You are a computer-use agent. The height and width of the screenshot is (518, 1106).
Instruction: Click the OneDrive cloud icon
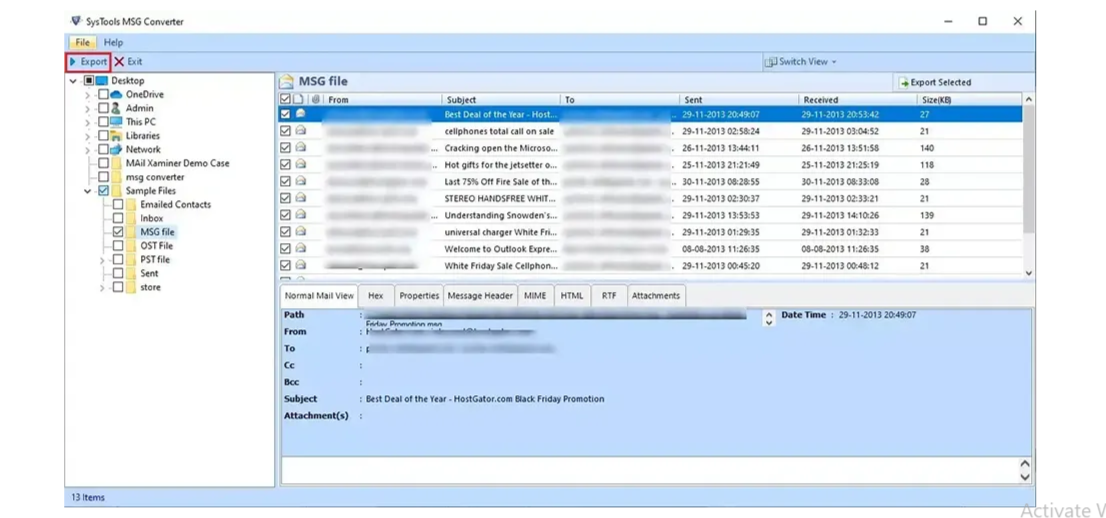(116, 94)
